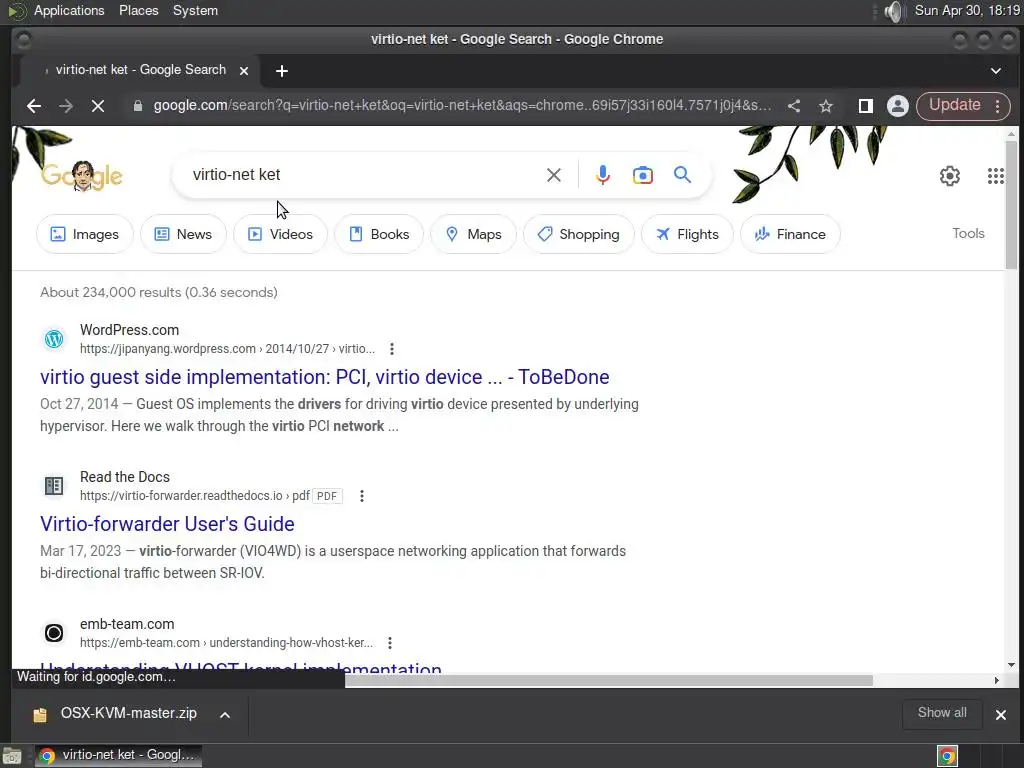Filter results by News

point(184,234)
